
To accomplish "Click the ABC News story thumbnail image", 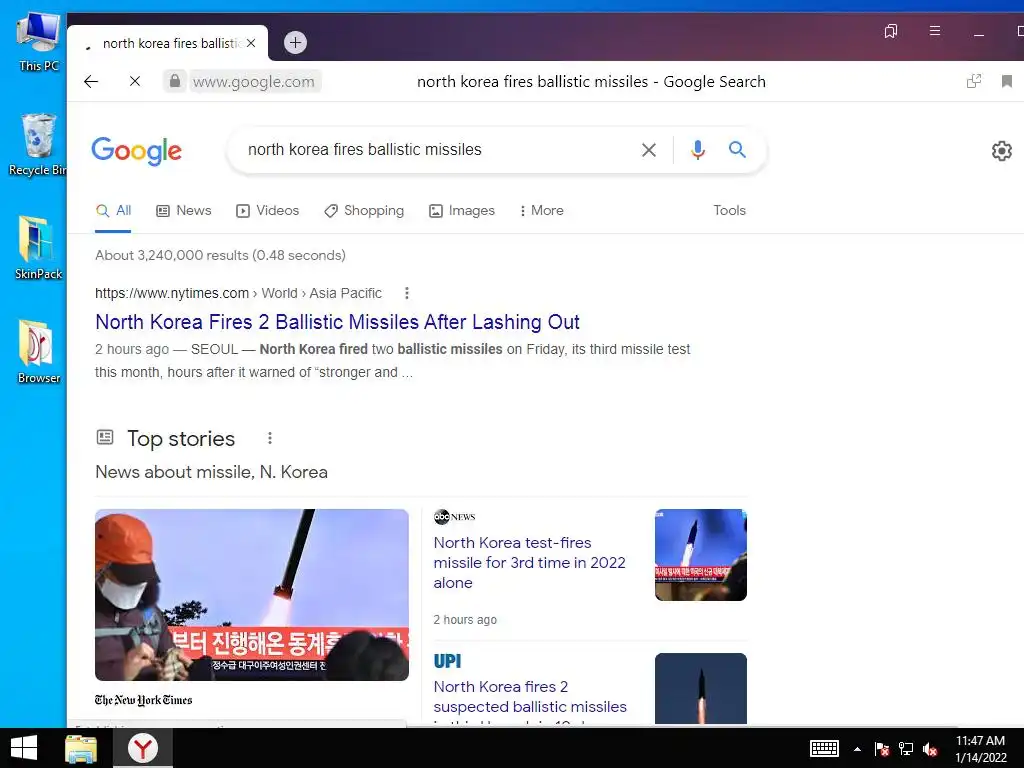I will click(701, 554).
